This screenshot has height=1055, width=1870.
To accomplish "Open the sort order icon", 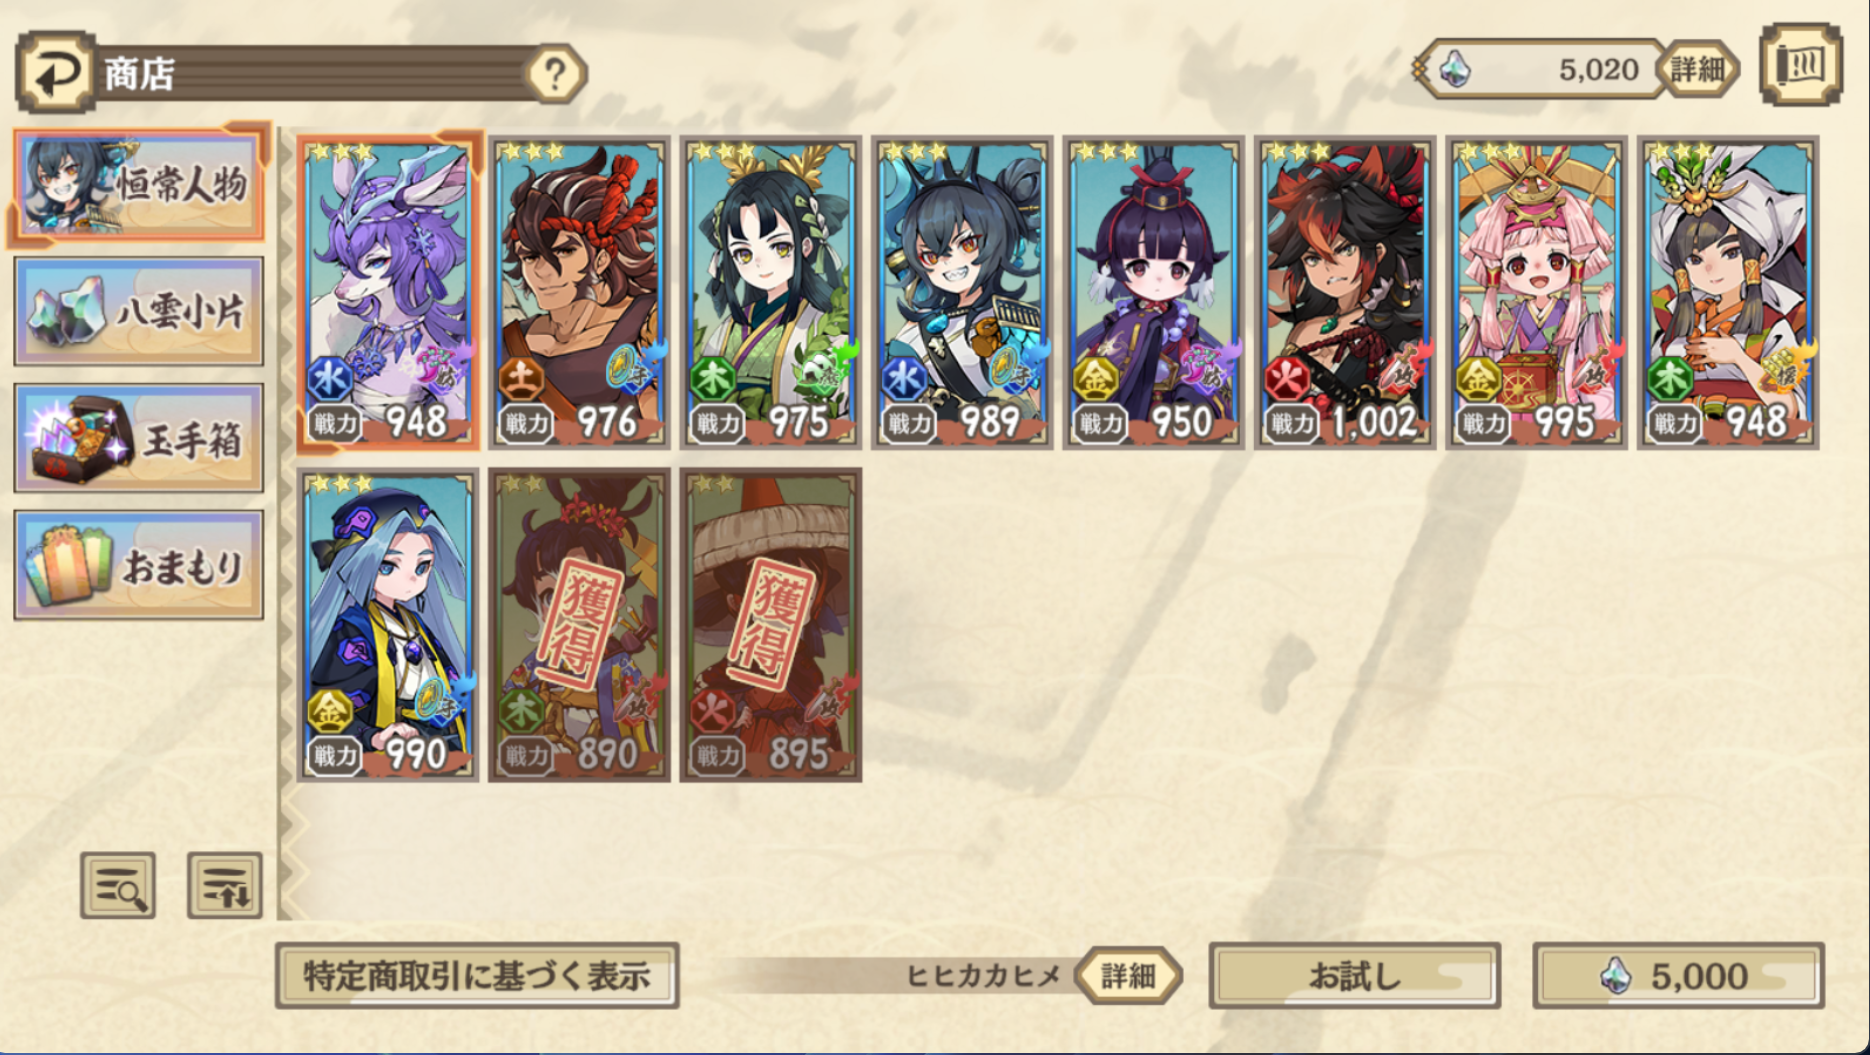I will 225,885.
